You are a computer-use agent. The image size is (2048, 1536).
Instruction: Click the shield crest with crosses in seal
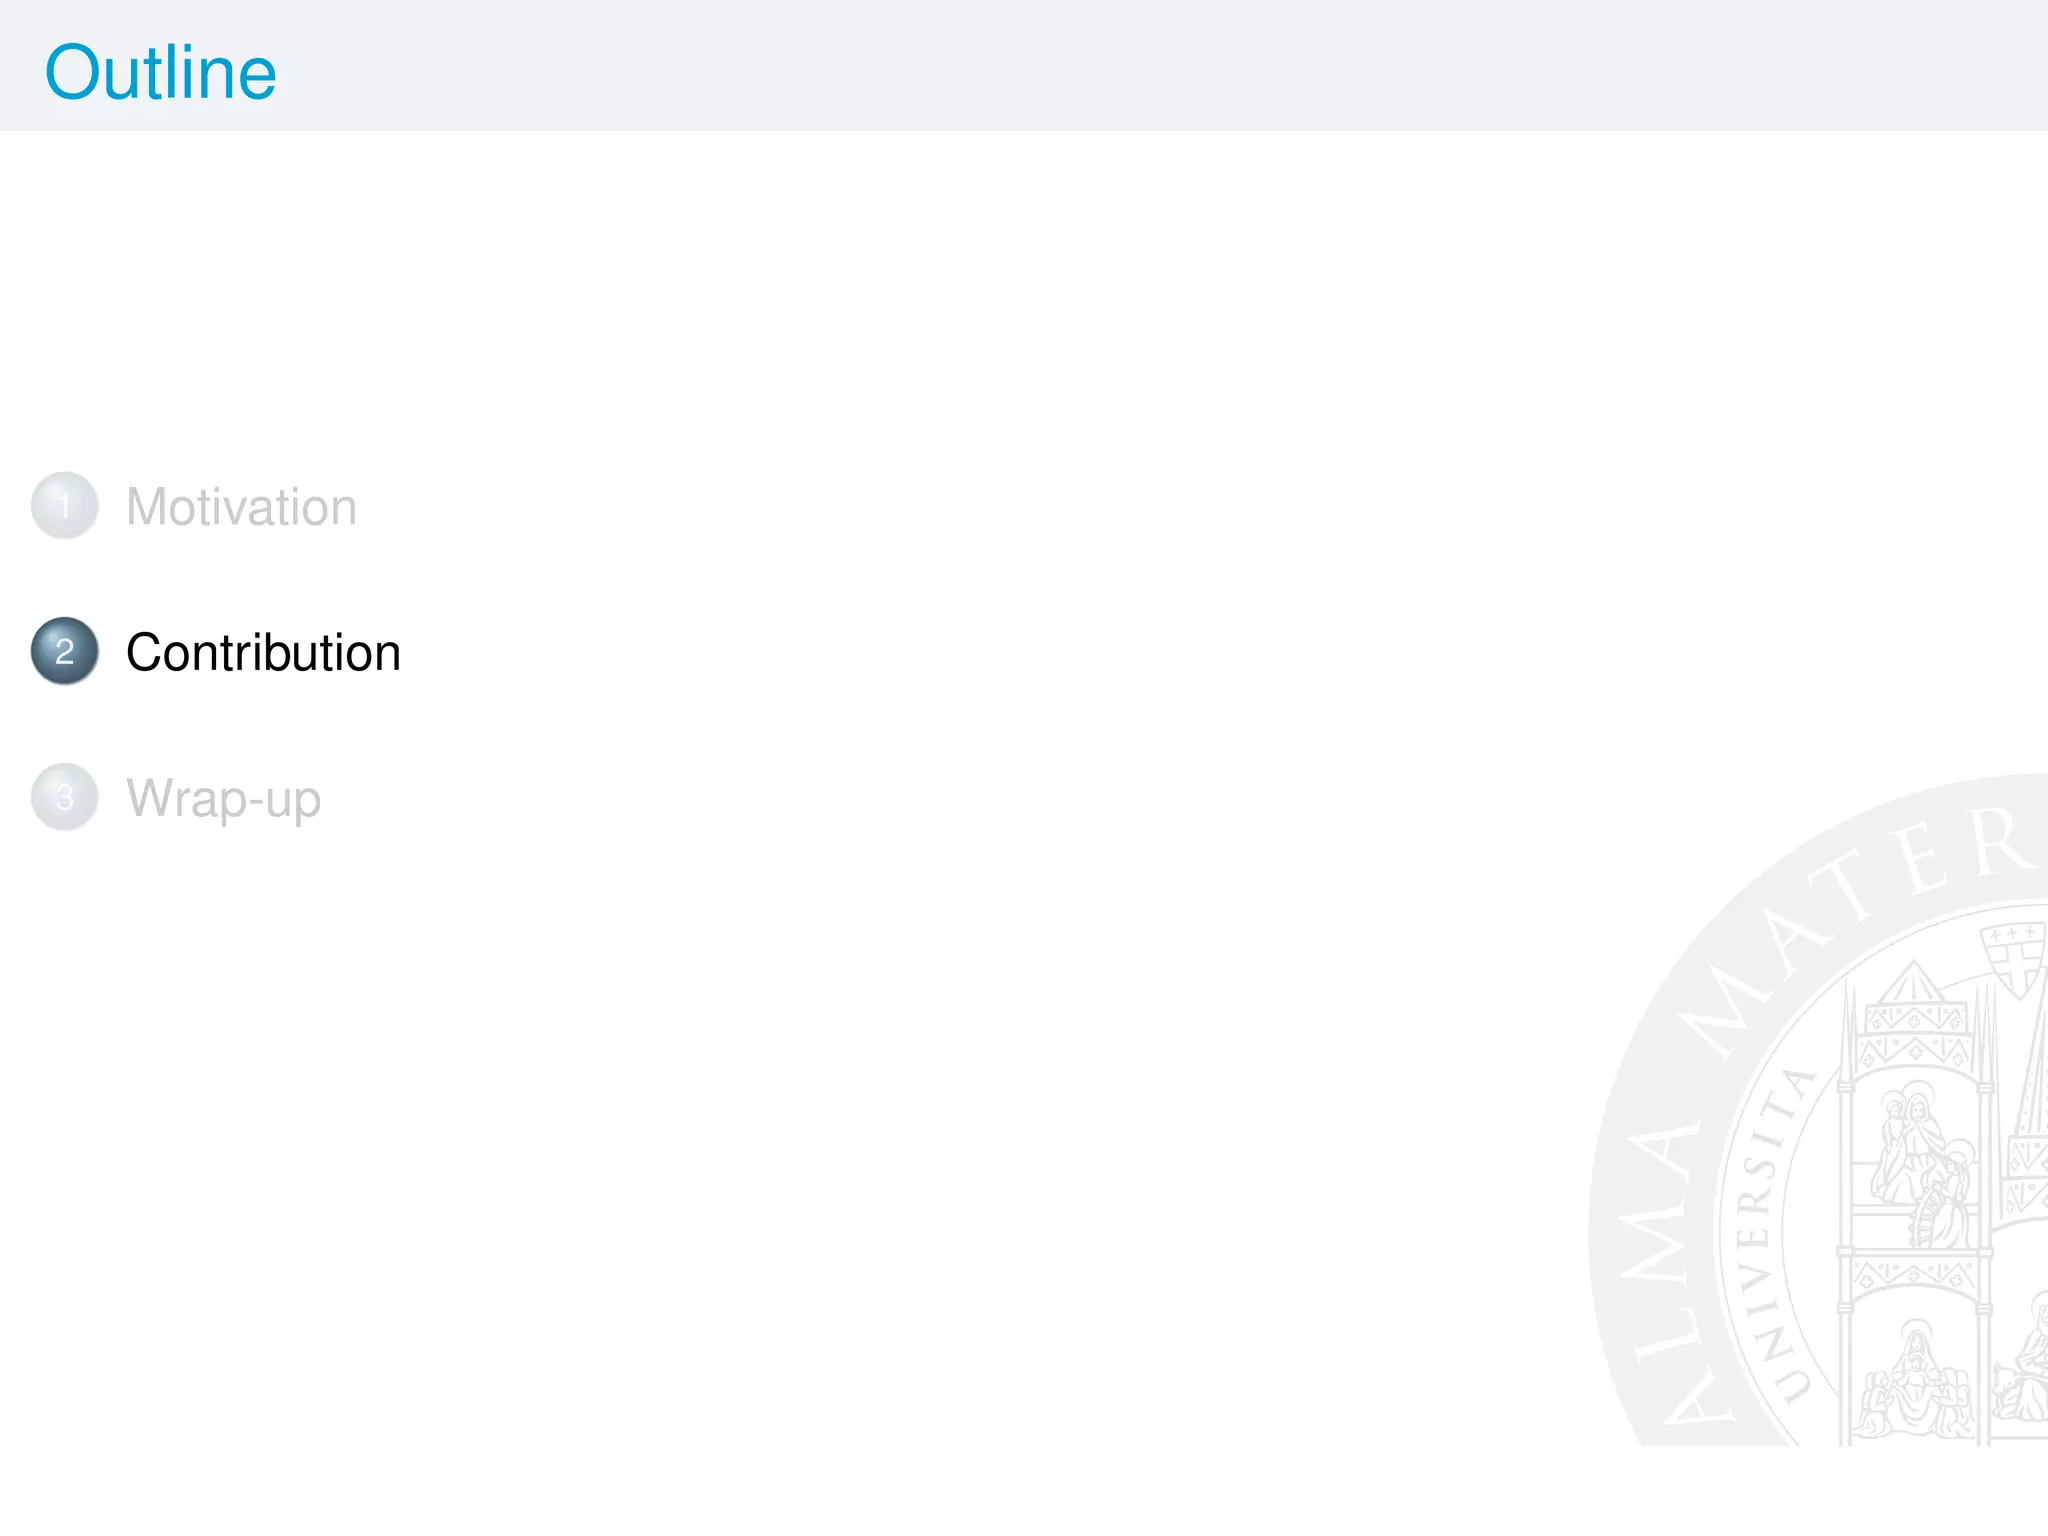point(2015,957)
